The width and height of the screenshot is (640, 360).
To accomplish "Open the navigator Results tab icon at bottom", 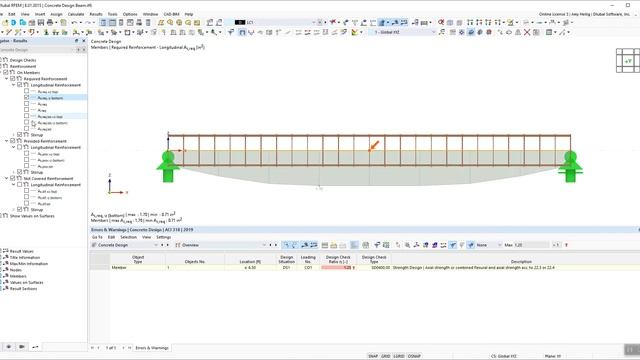I will coord(35,347).
